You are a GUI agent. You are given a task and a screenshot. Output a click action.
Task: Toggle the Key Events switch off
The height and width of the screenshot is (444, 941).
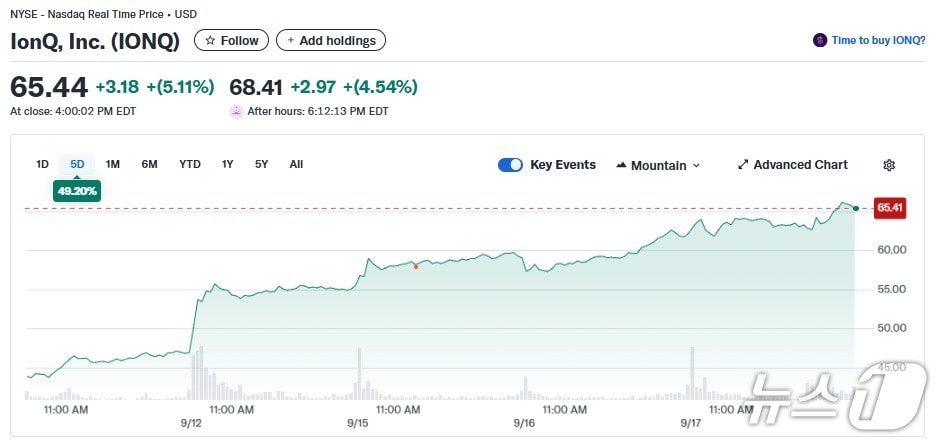[510, 165]
